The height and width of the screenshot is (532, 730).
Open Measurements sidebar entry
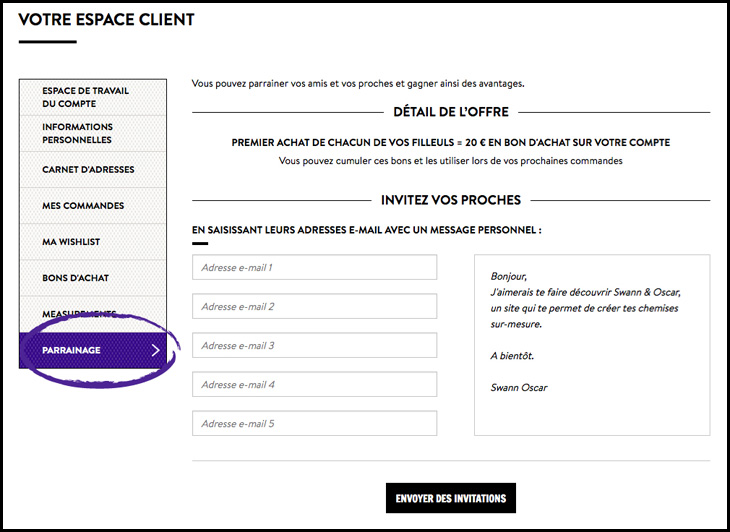pos(79,314)
